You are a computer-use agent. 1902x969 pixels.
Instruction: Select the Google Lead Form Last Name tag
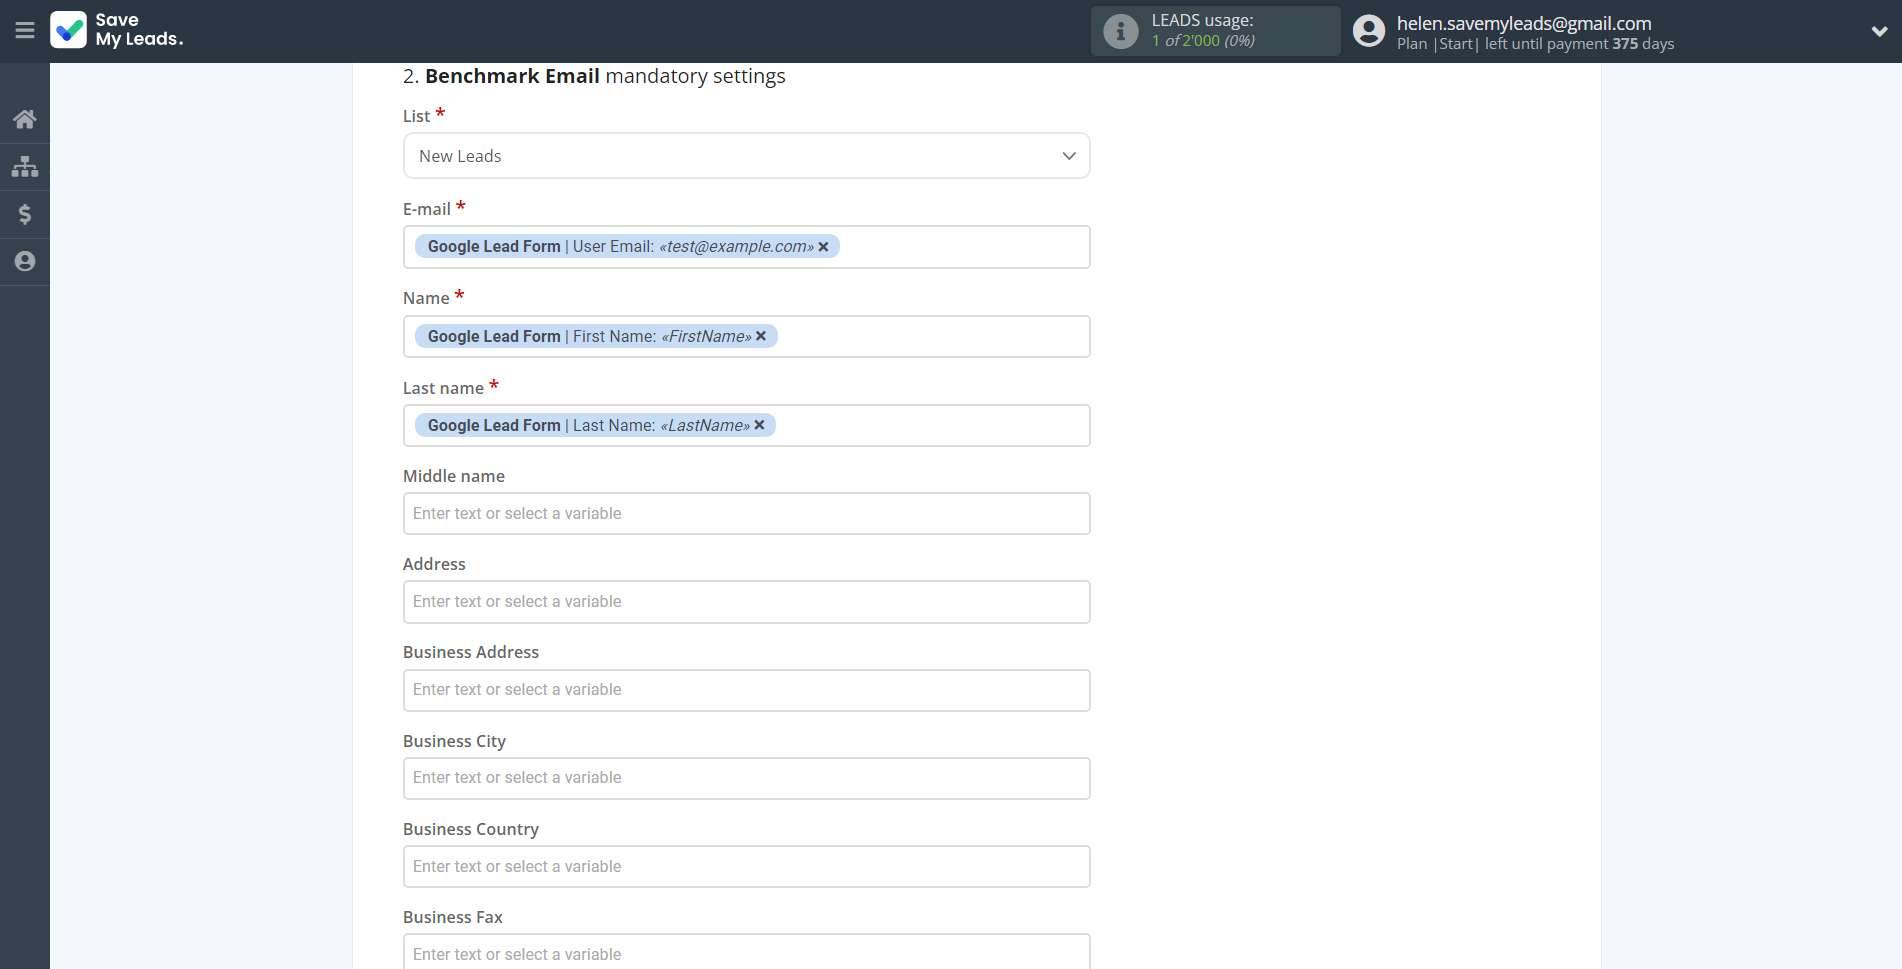point(595,425)
